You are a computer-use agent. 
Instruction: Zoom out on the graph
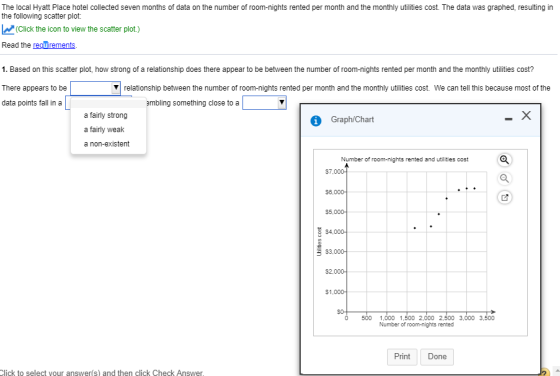point(504,179)
